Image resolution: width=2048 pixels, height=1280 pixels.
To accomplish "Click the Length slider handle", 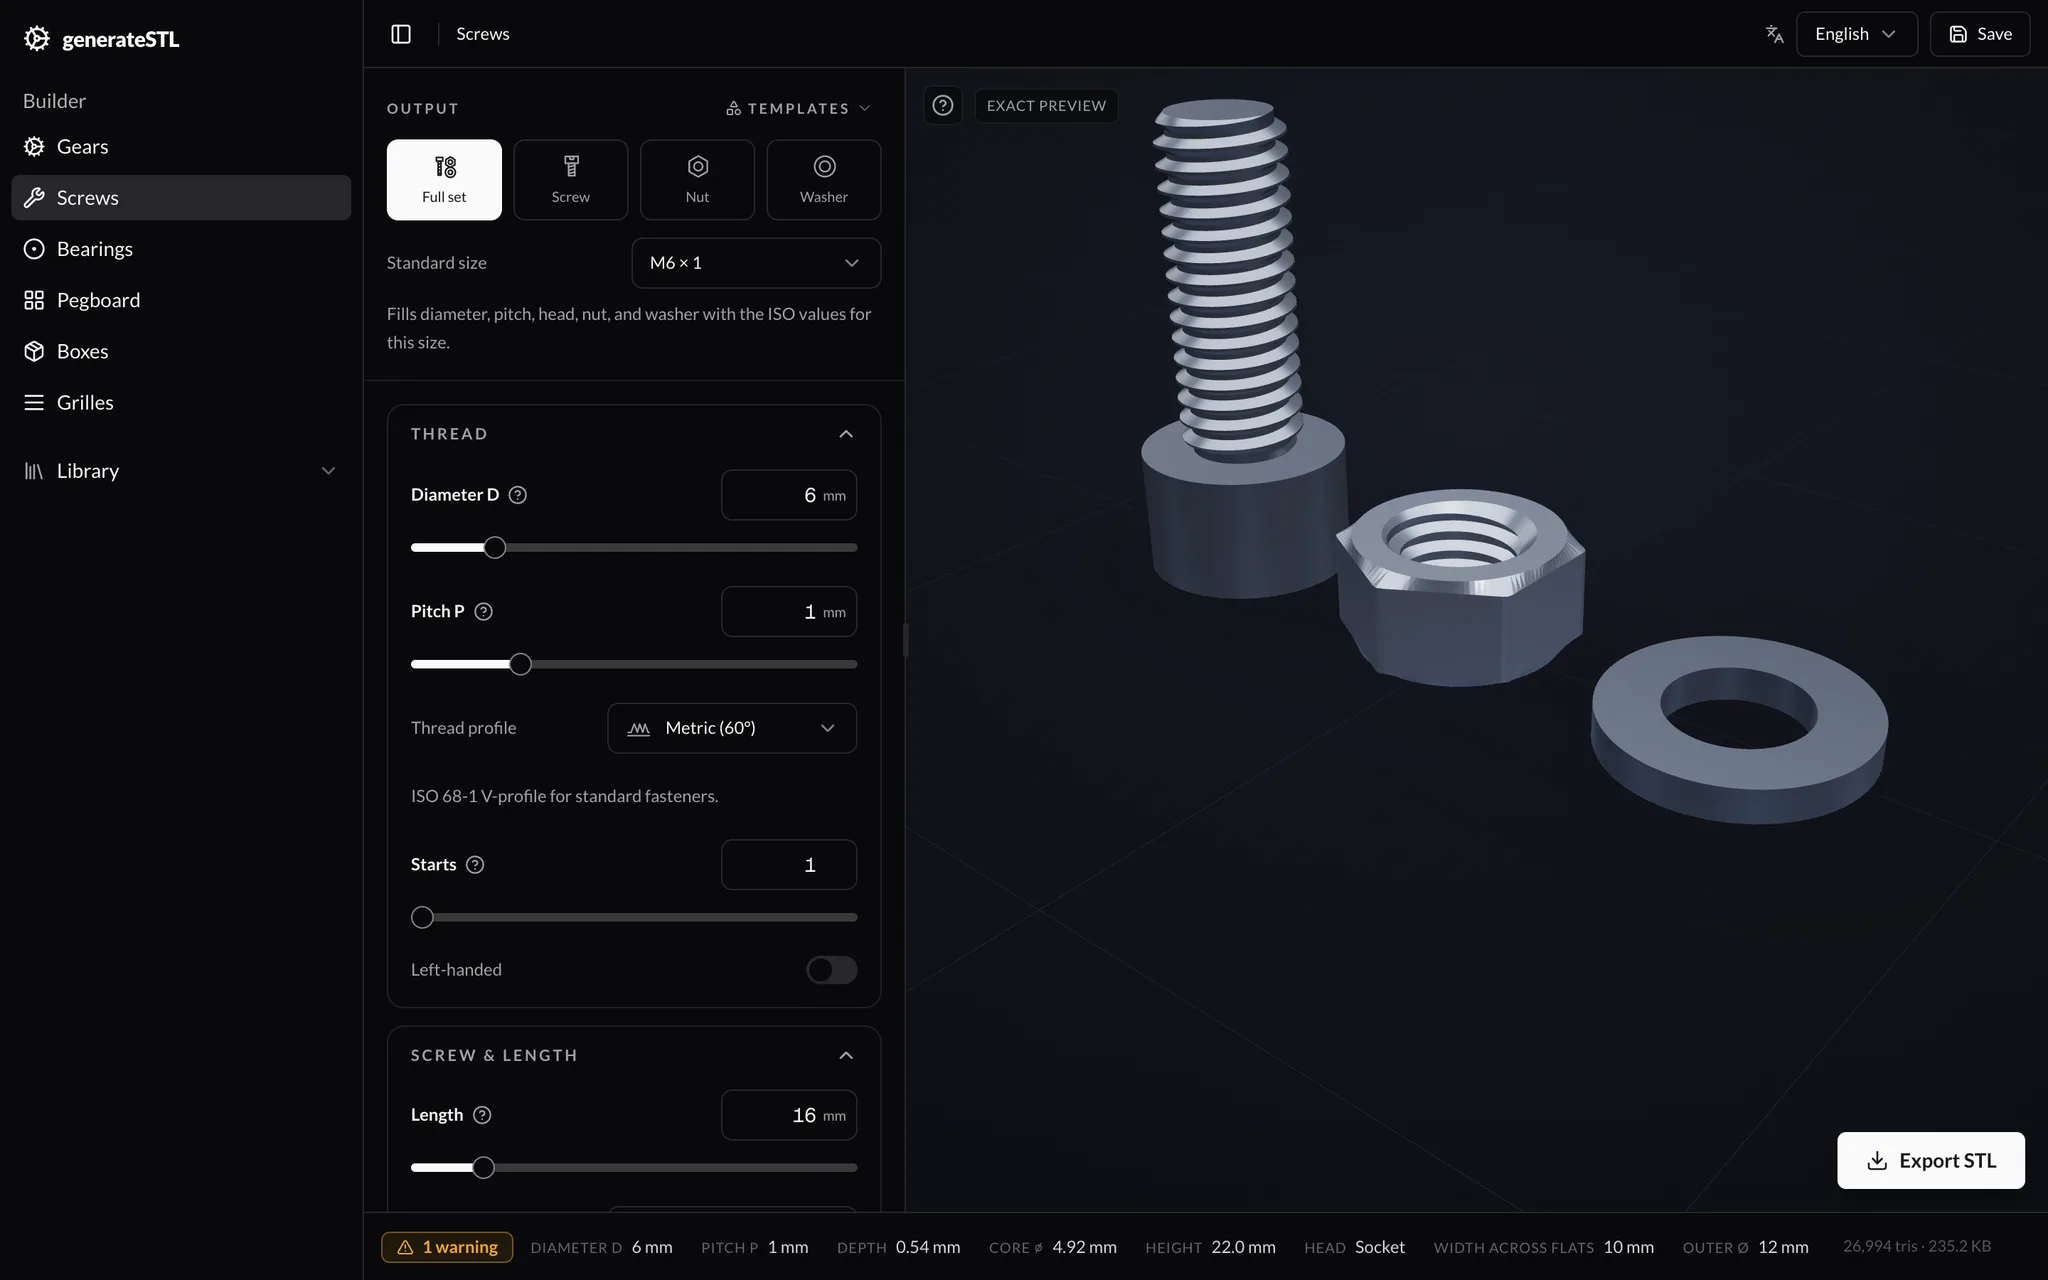I will [484, 1168].
